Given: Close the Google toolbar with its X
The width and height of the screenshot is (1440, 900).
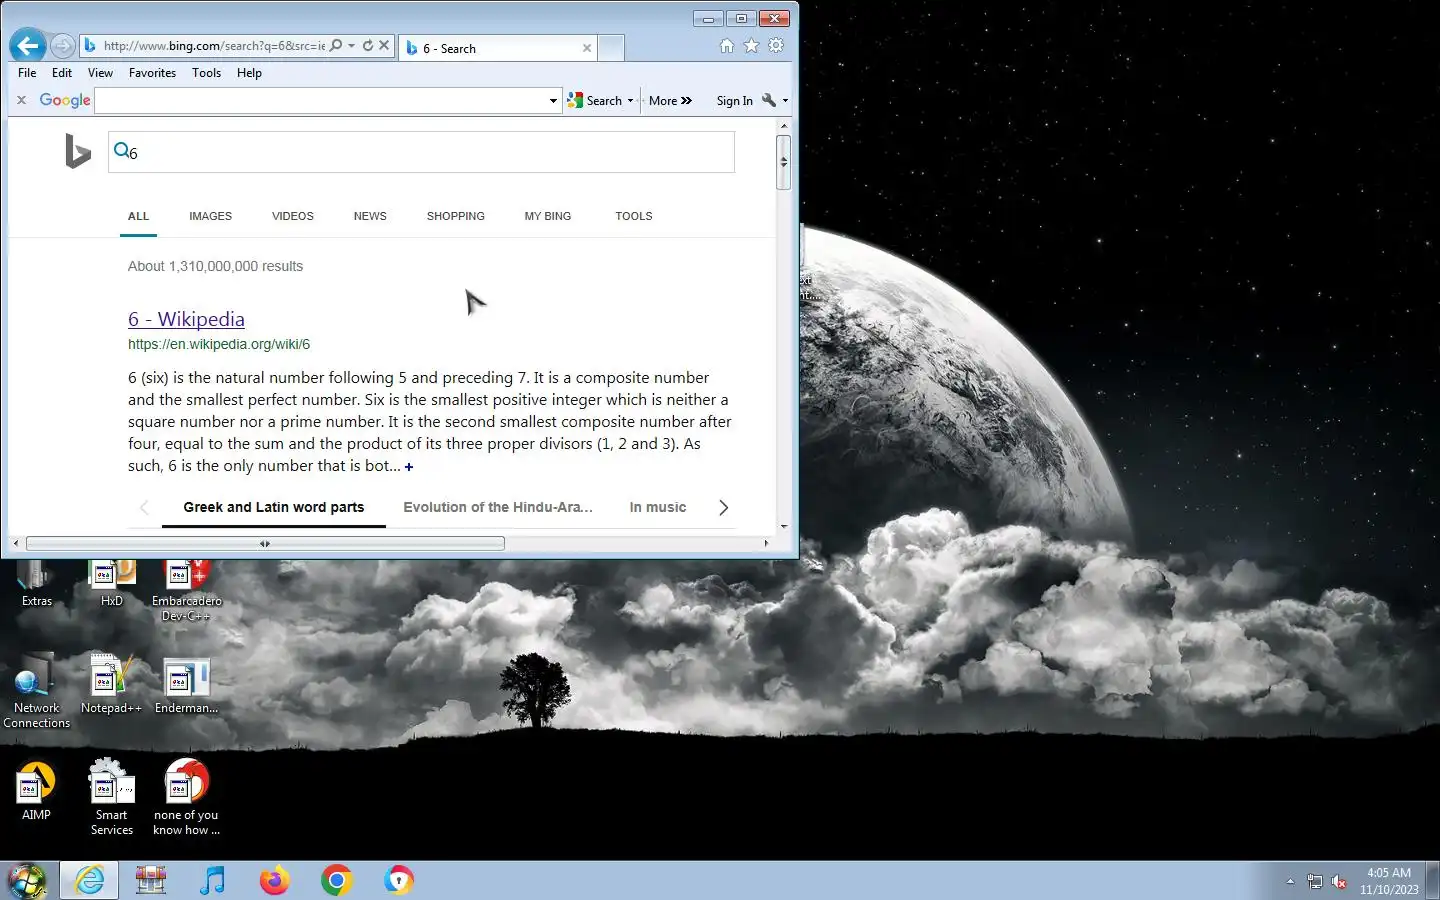Looking at the screenshot, I should [x=21, y=100].
